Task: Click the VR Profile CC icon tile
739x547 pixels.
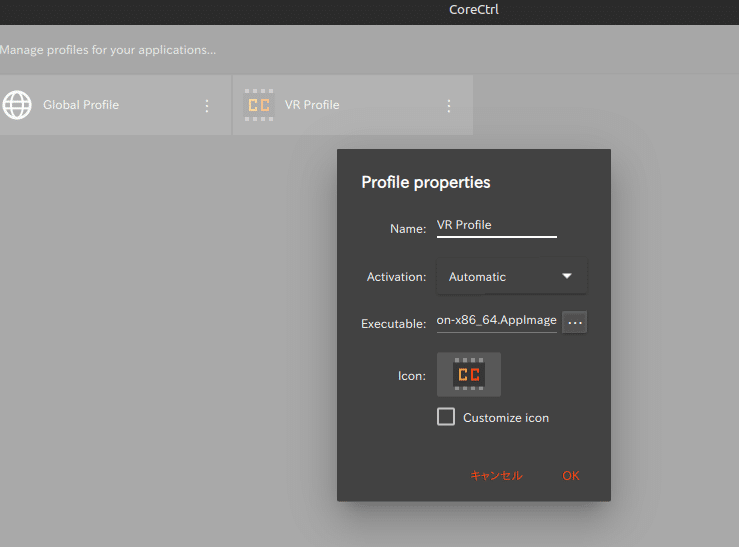Action: click(259, 105)
